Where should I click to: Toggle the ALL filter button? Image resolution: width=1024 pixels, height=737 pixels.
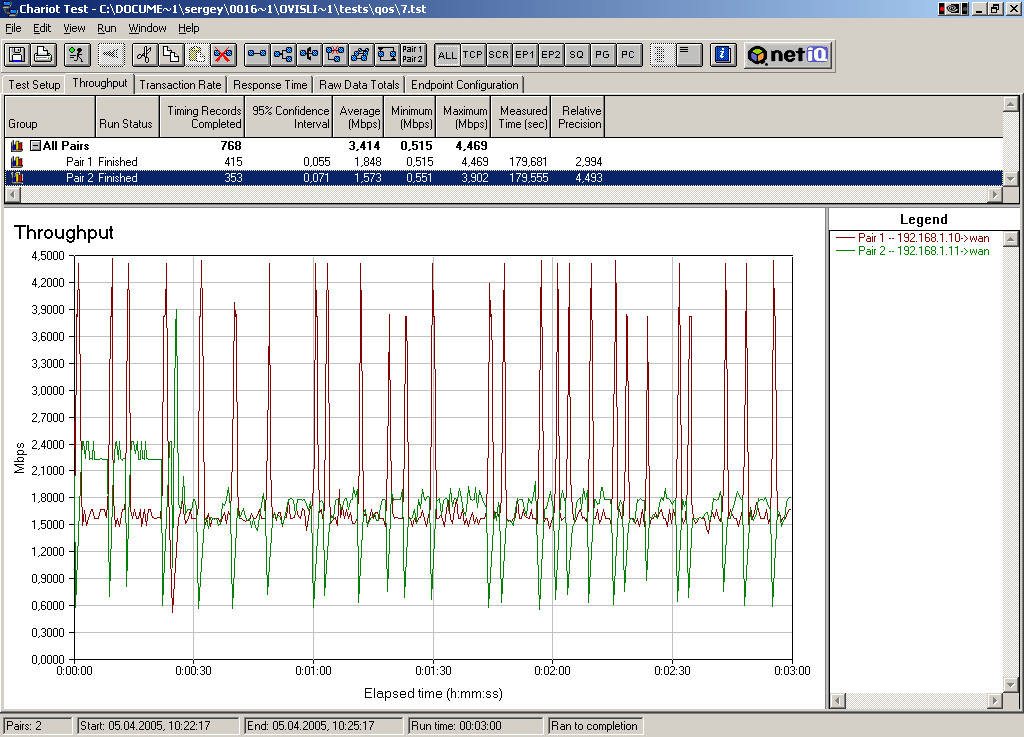(447, 55)
